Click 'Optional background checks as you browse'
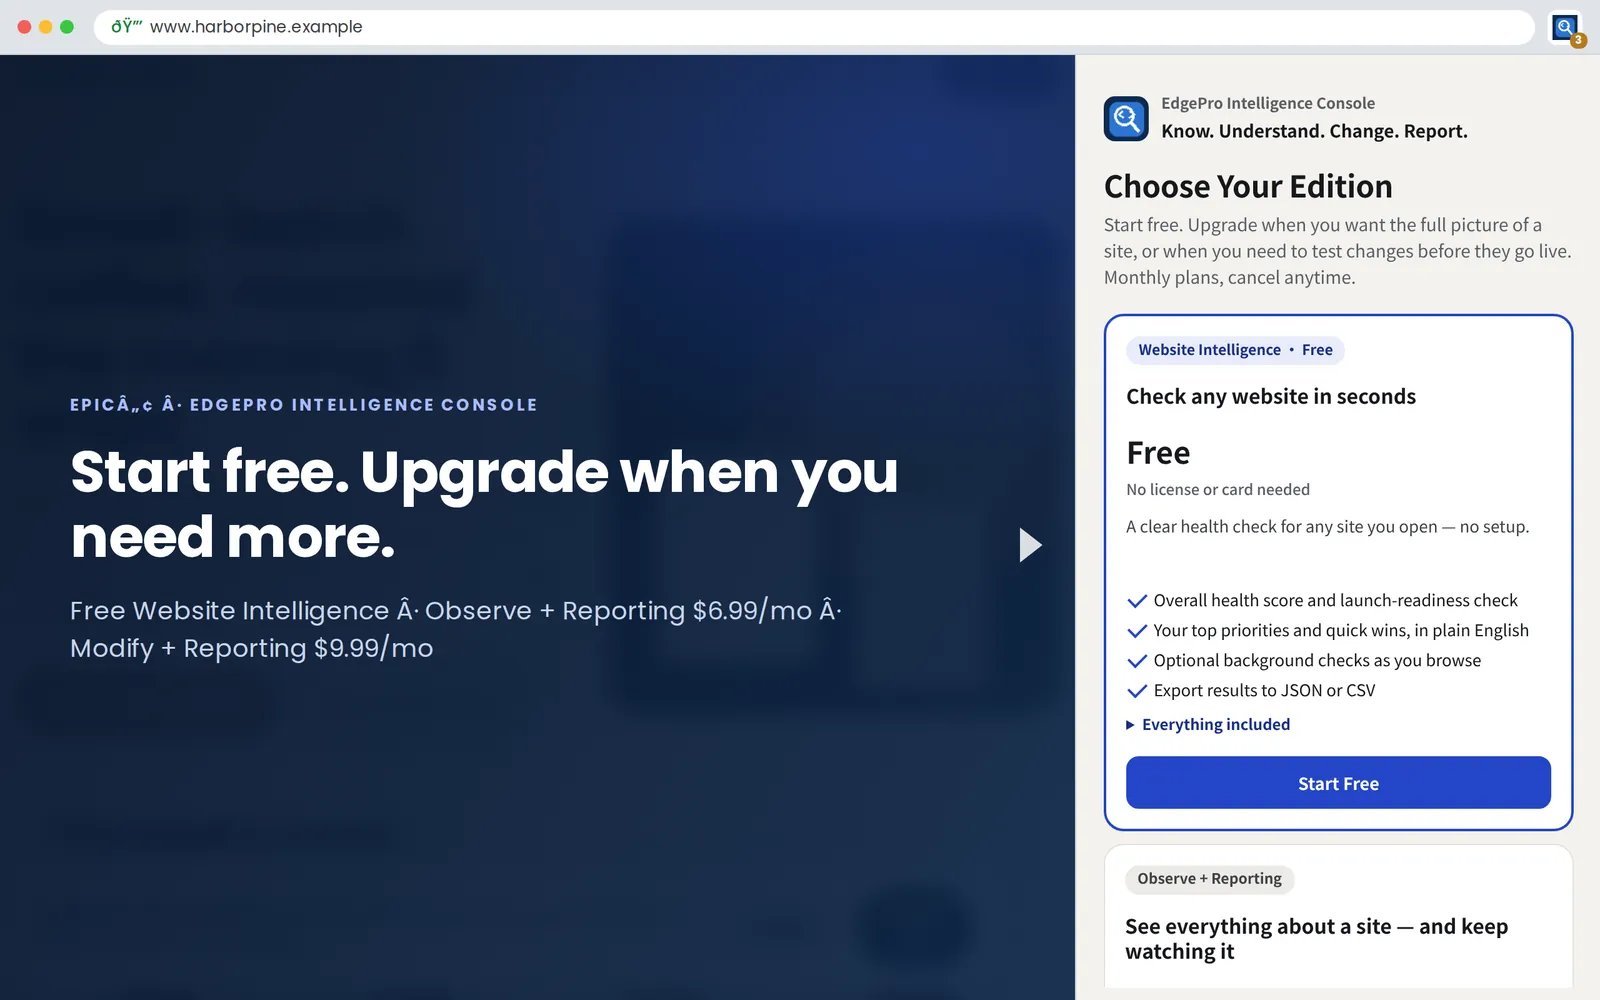The image size is (1600, 1000). 1317,661
